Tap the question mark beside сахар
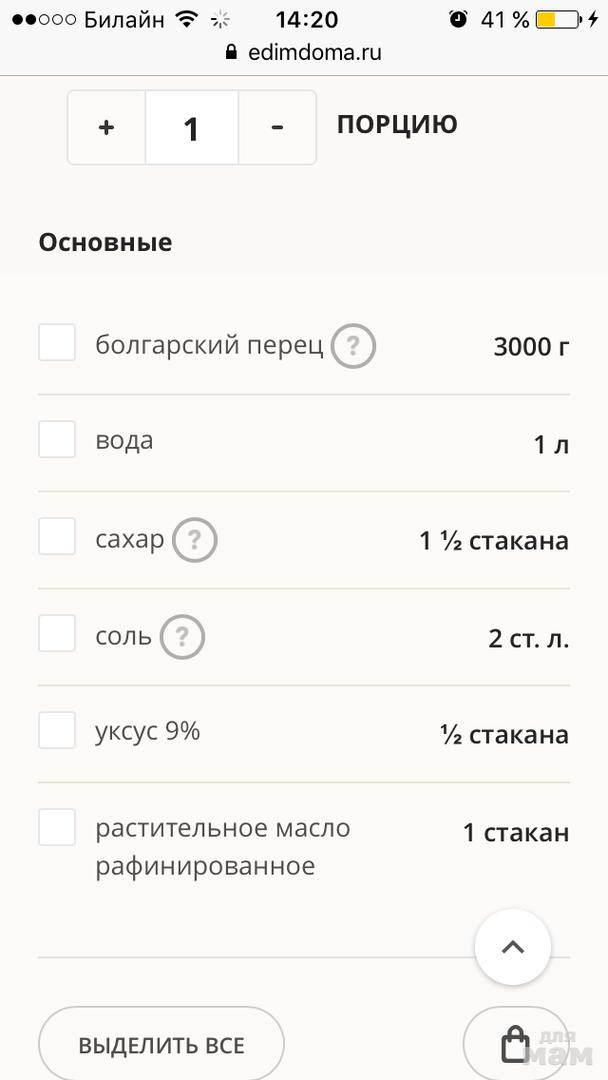The image size is (608, 1080). tap(194, 541)
